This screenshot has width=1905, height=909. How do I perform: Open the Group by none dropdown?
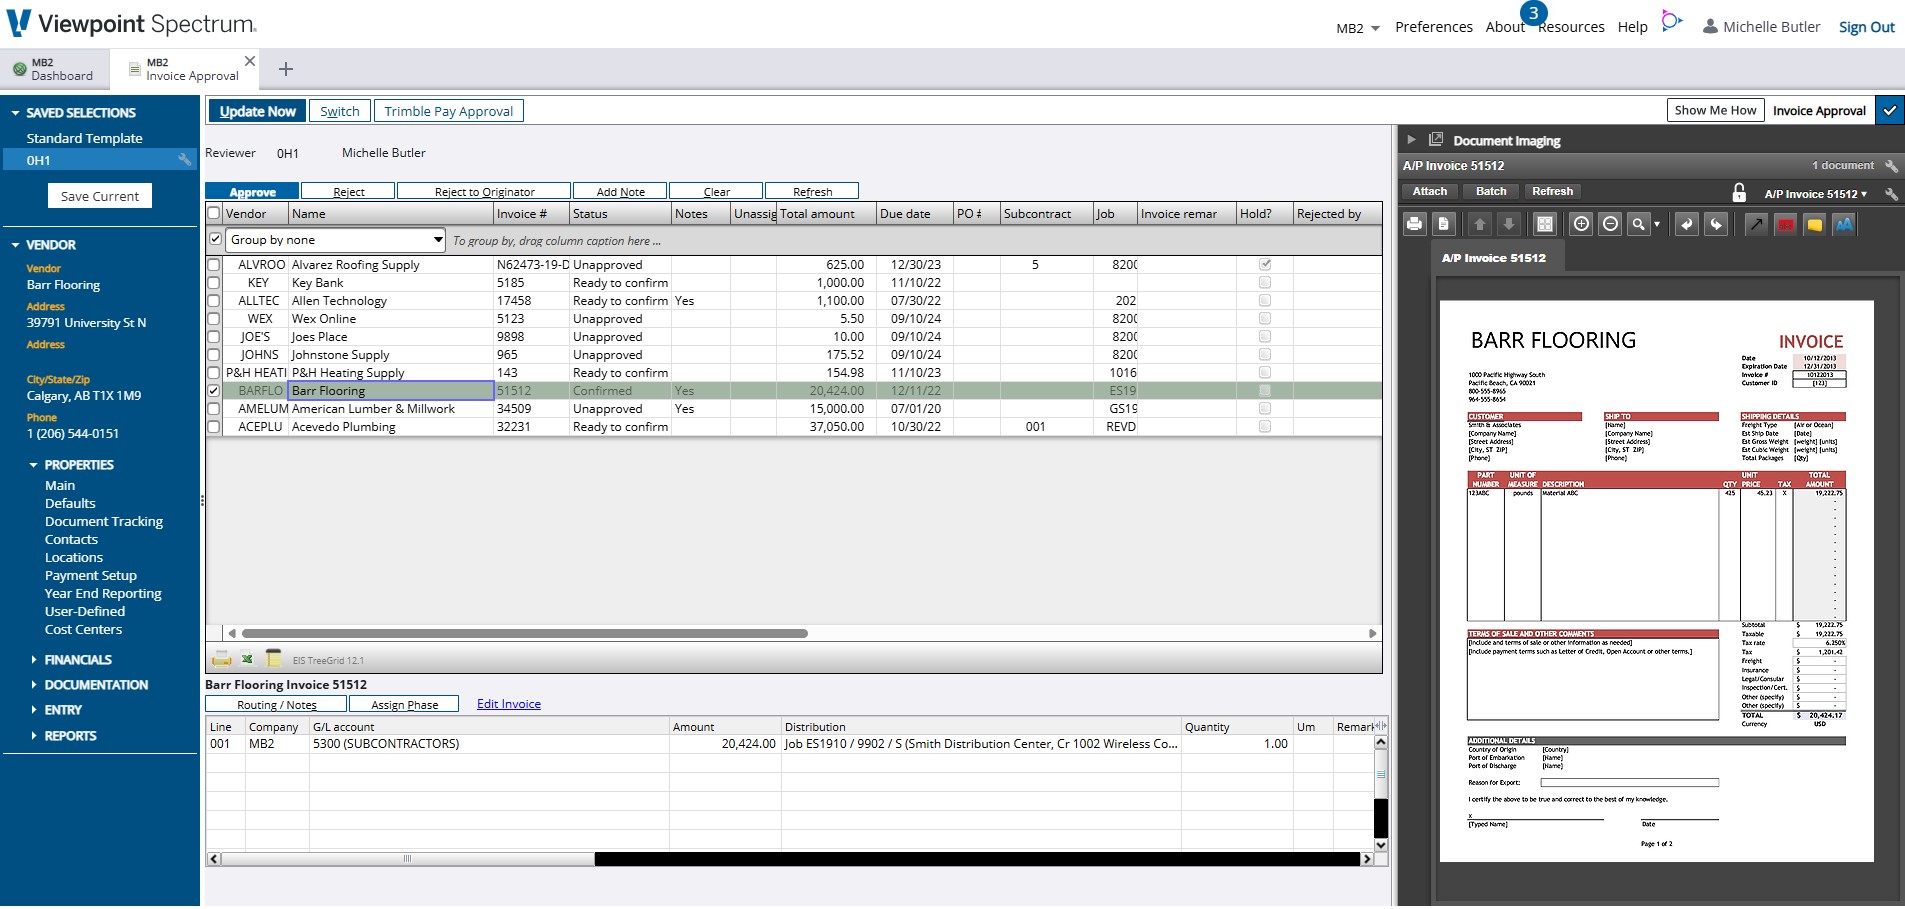[x=437, y=239]
